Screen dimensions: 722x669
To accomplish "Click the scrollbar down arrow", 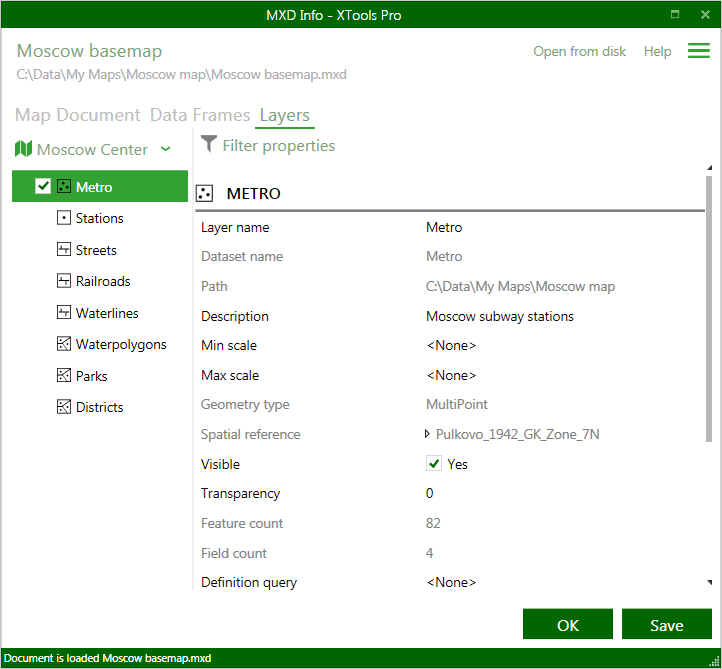I will pos(710,582).
